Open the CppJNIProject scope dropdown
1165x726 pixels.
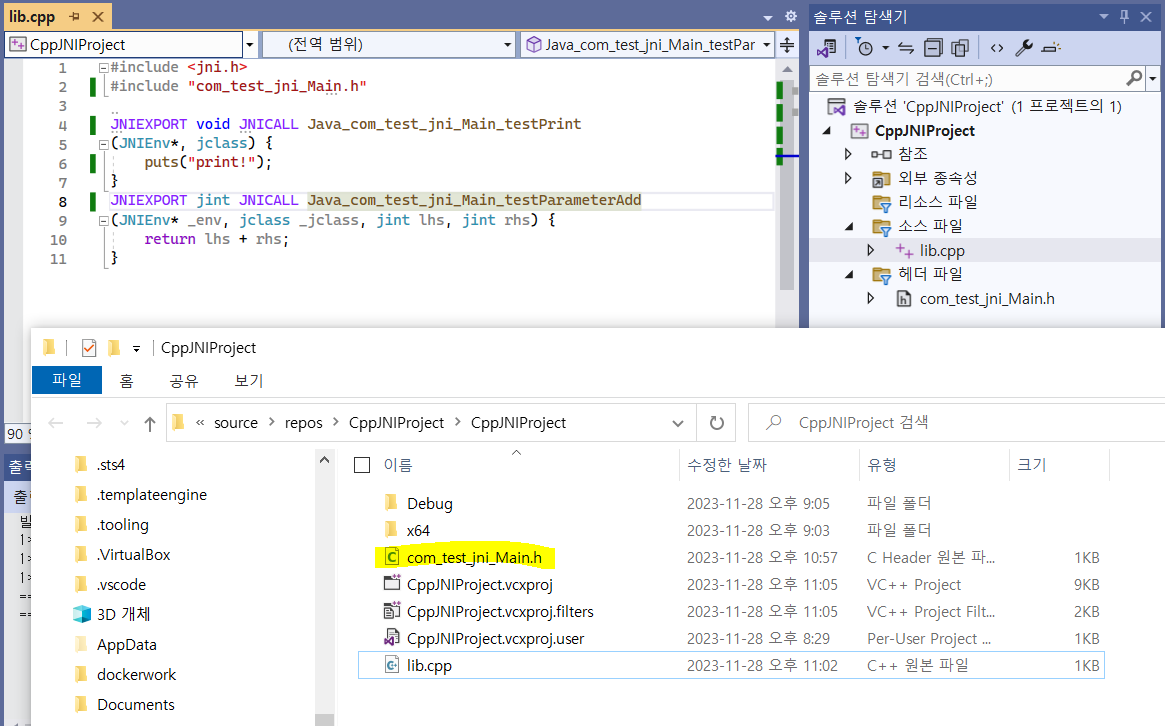pos(250,45)
